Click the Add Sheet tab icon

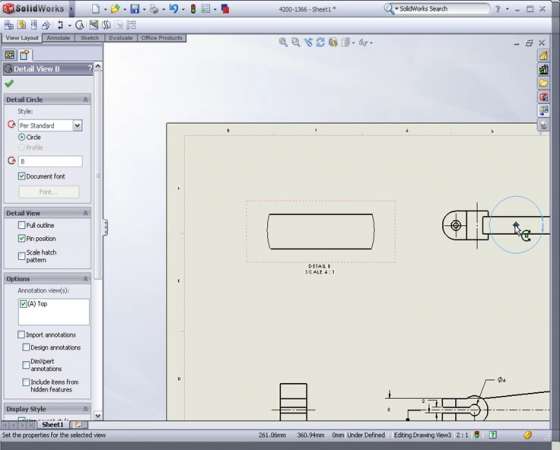coord(77,424)
